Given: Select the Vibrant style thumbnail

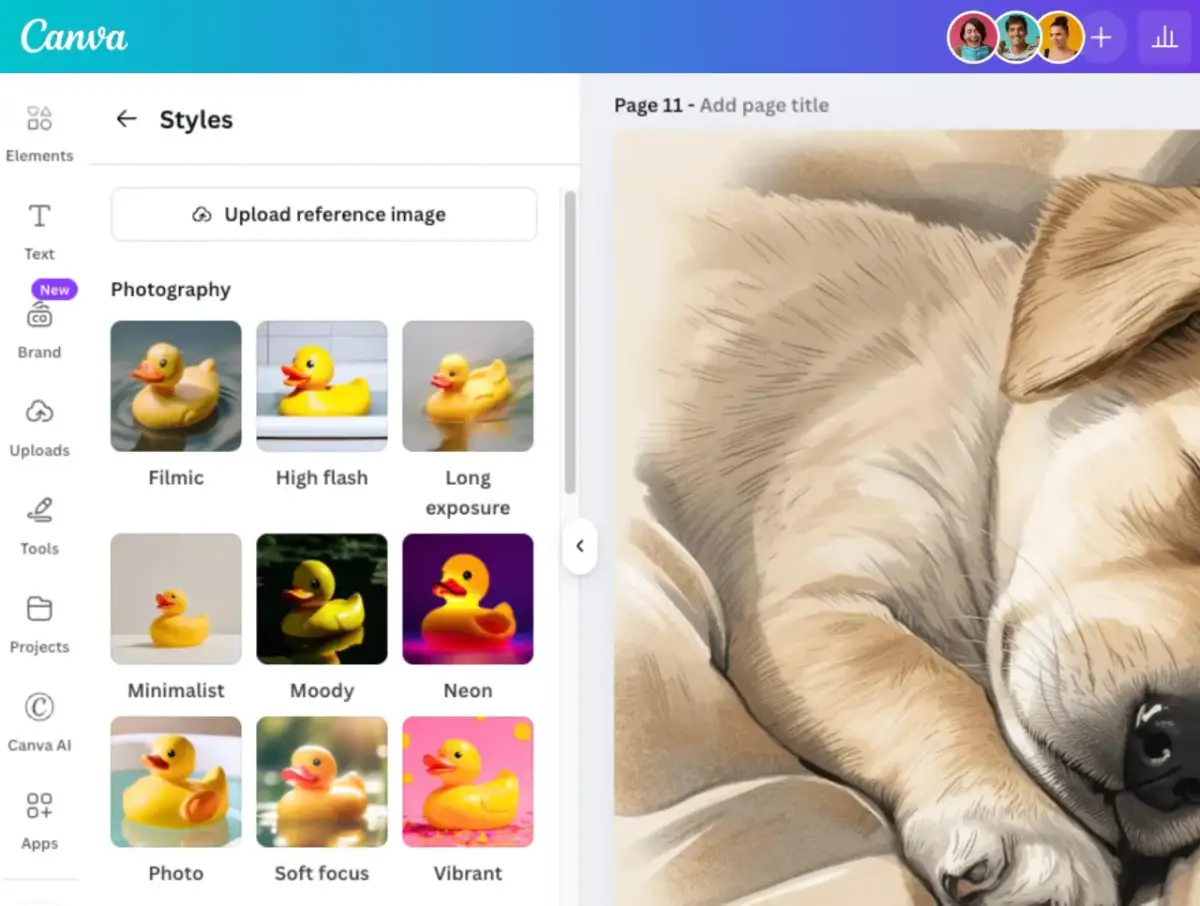Looking at the screenshot, I should click(468, 781).
